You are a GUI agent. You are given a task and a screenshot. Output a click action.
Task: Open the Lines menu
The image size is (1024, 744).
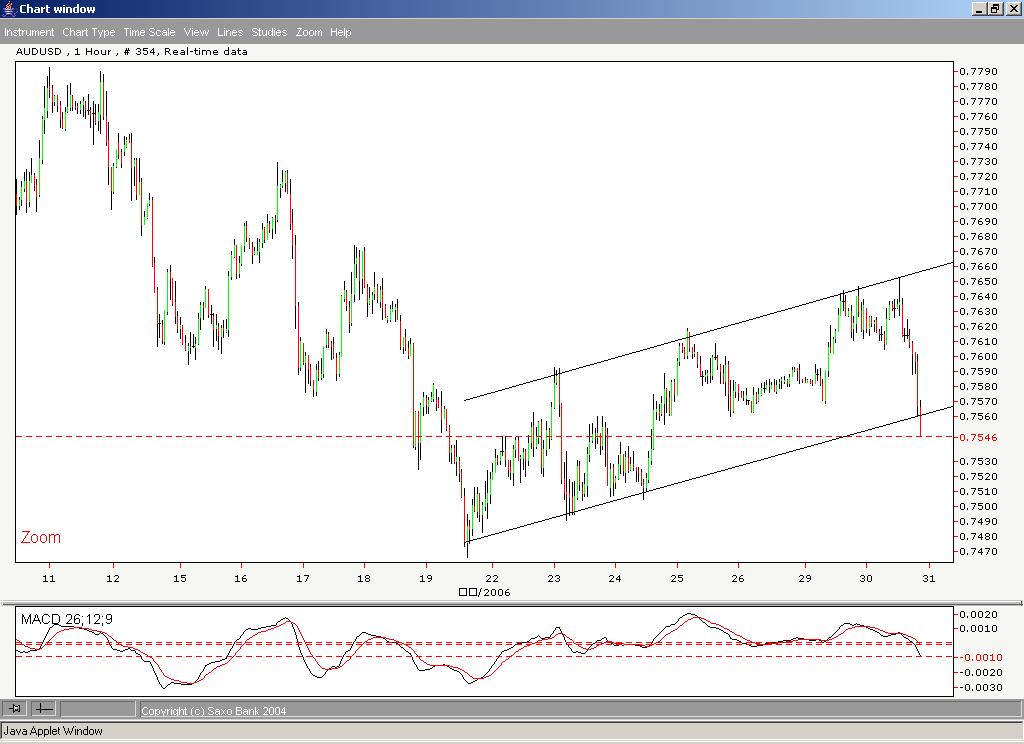tap(229, 32)
